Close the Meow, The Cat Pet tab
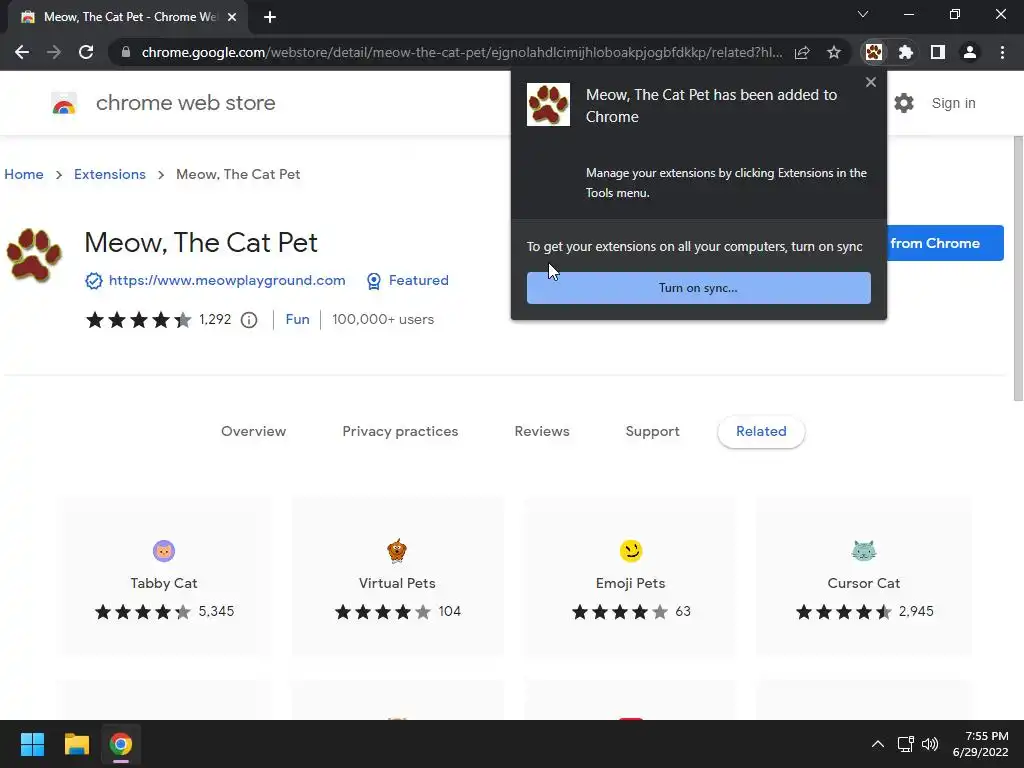The width and height of the screenshot is (1024, 768). coord(232,17)
